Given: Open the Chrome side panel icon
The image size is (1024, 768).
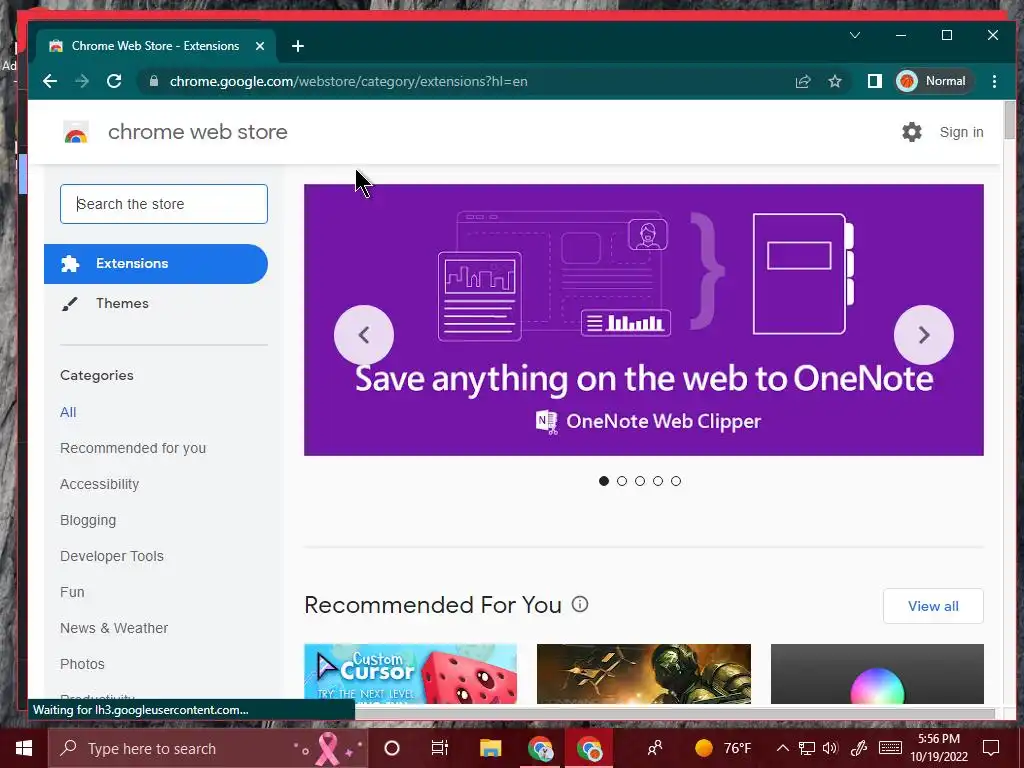Looking at the screenshot, I should [x=874, y=81].
